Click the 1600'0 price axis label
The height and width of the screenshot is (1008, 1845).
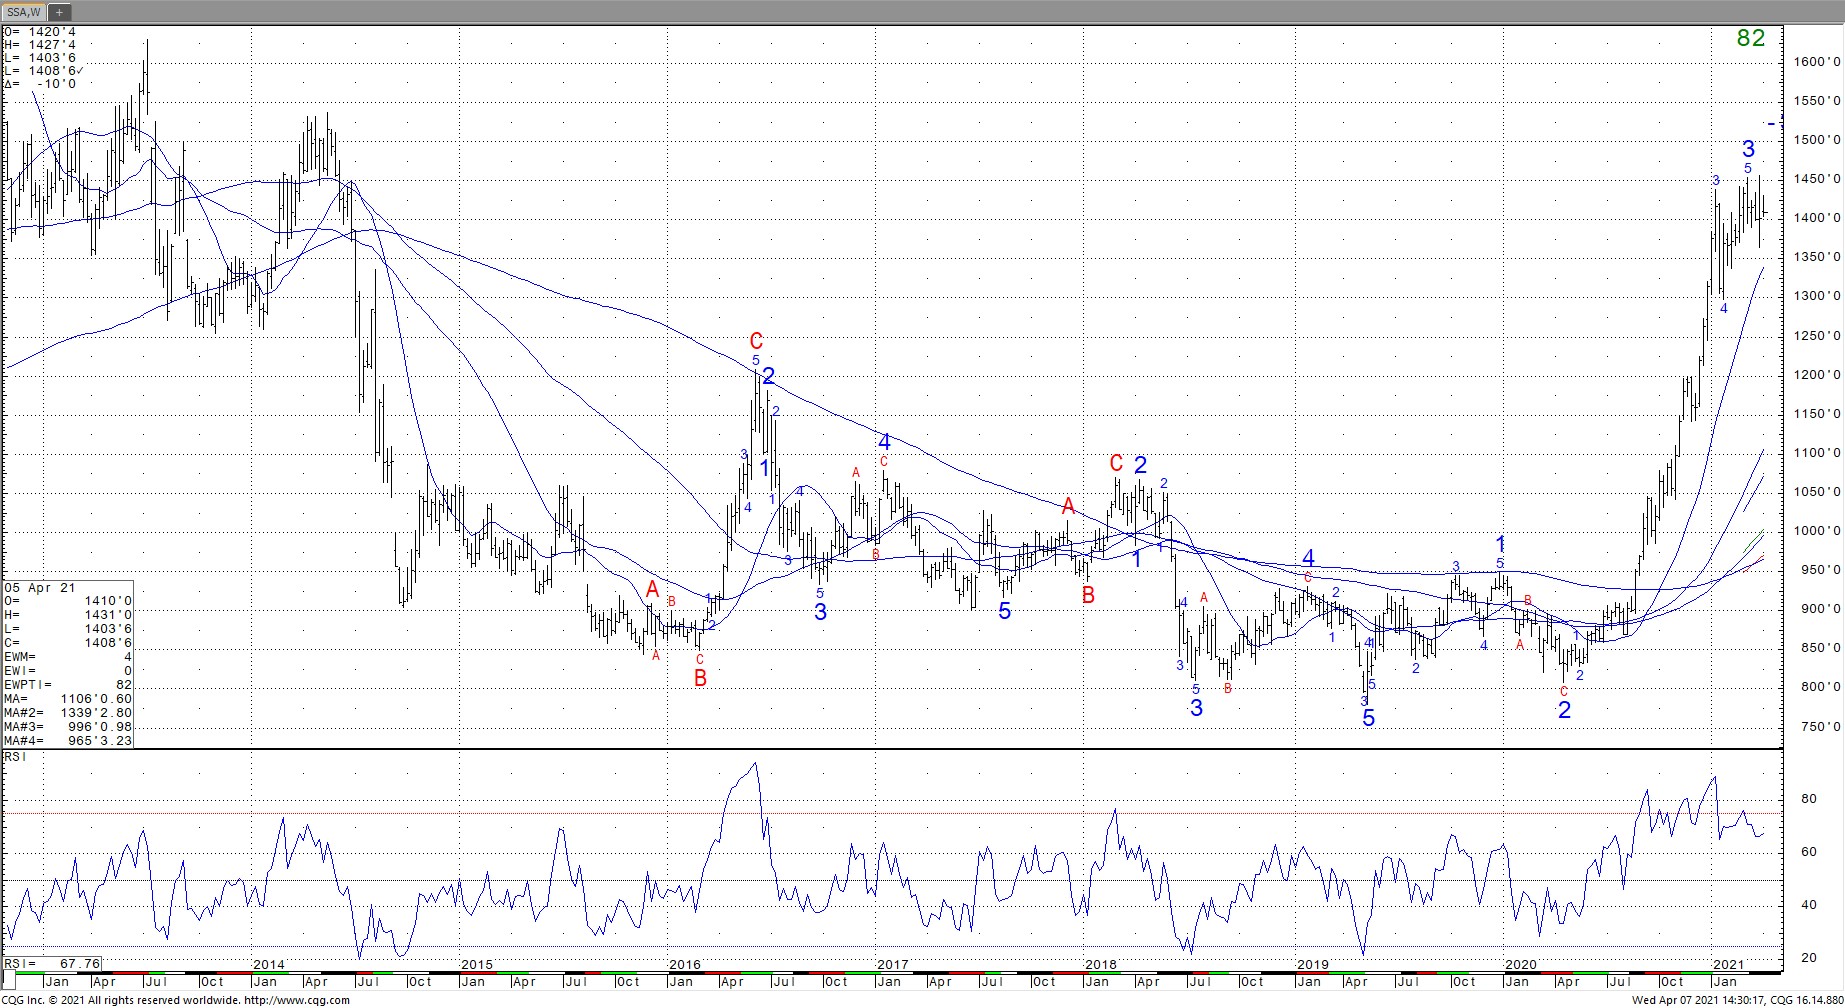[1816, 61]
